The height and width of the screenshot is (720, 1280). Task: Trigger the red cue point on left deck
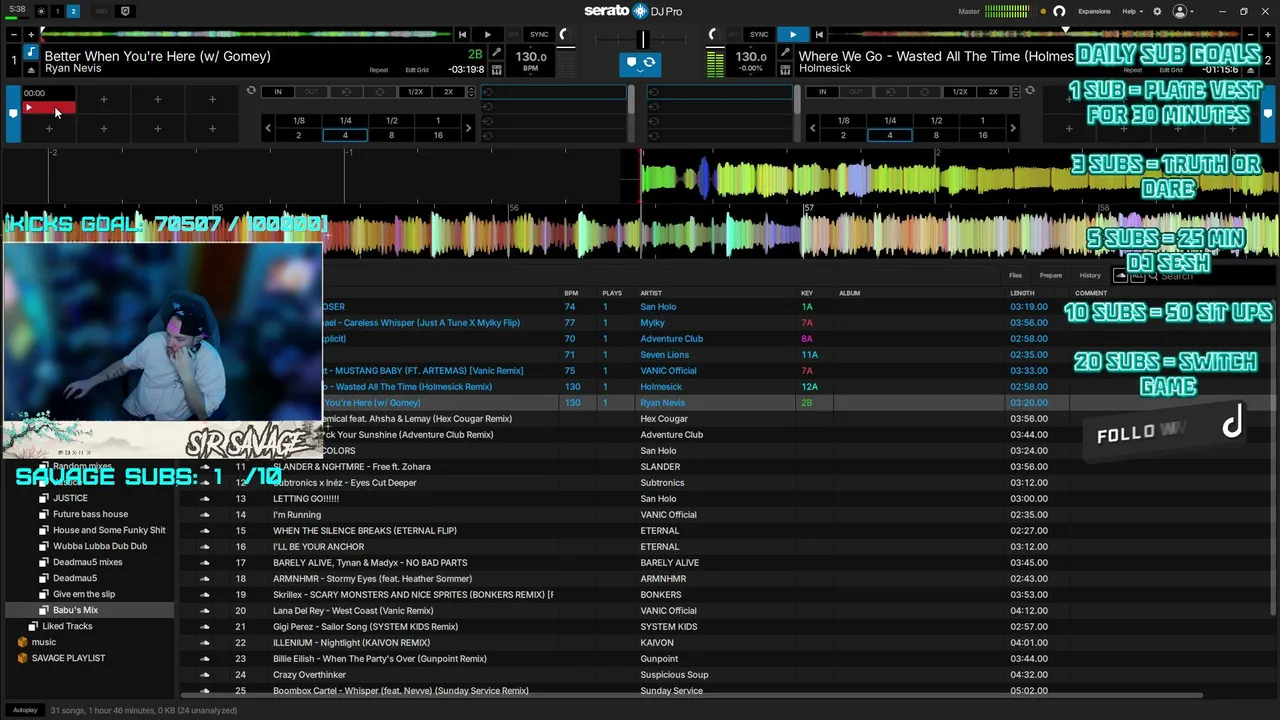48,108
